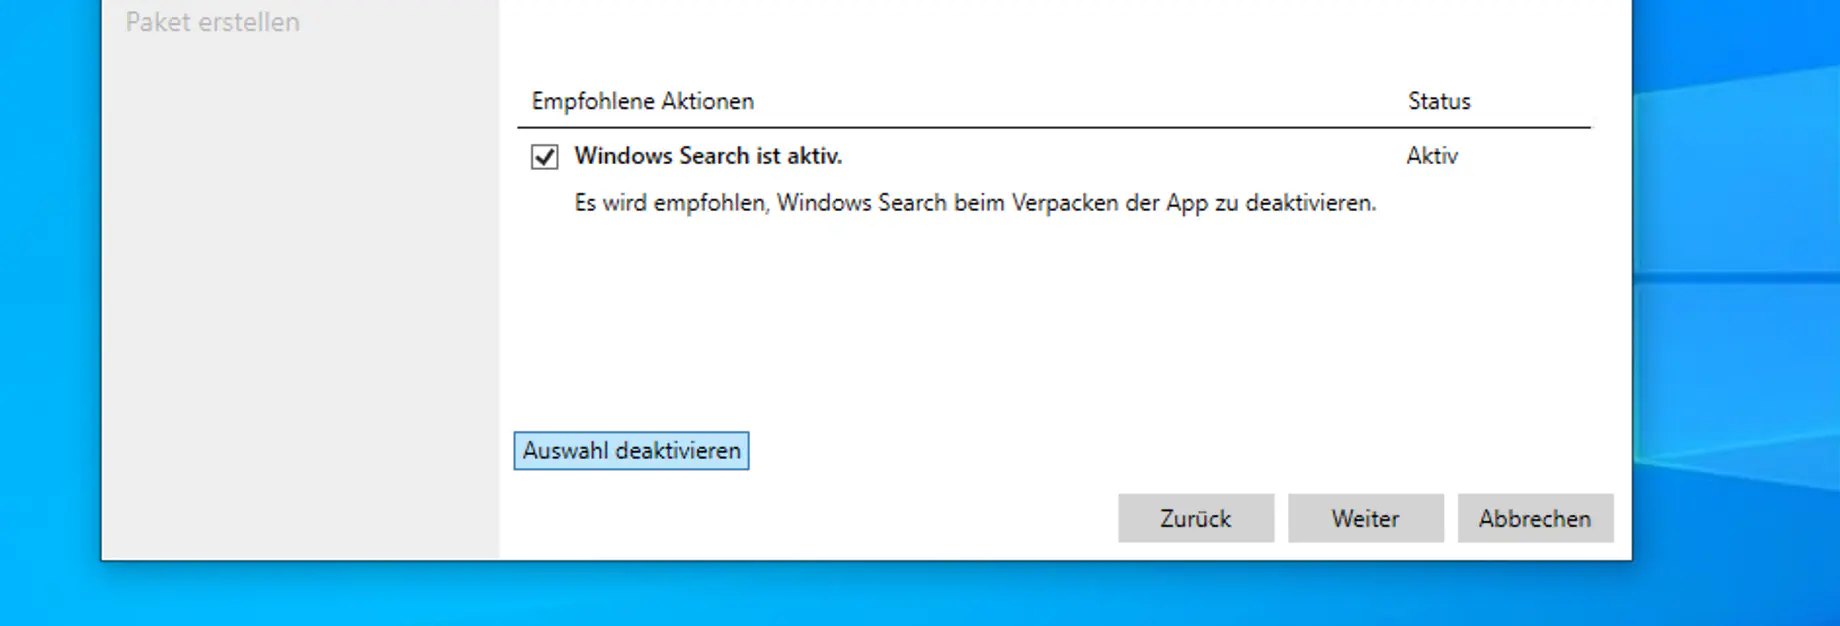Cancel the wizard via 'Abbrechen'
1840x626 pixels.
coord(1536,518)
